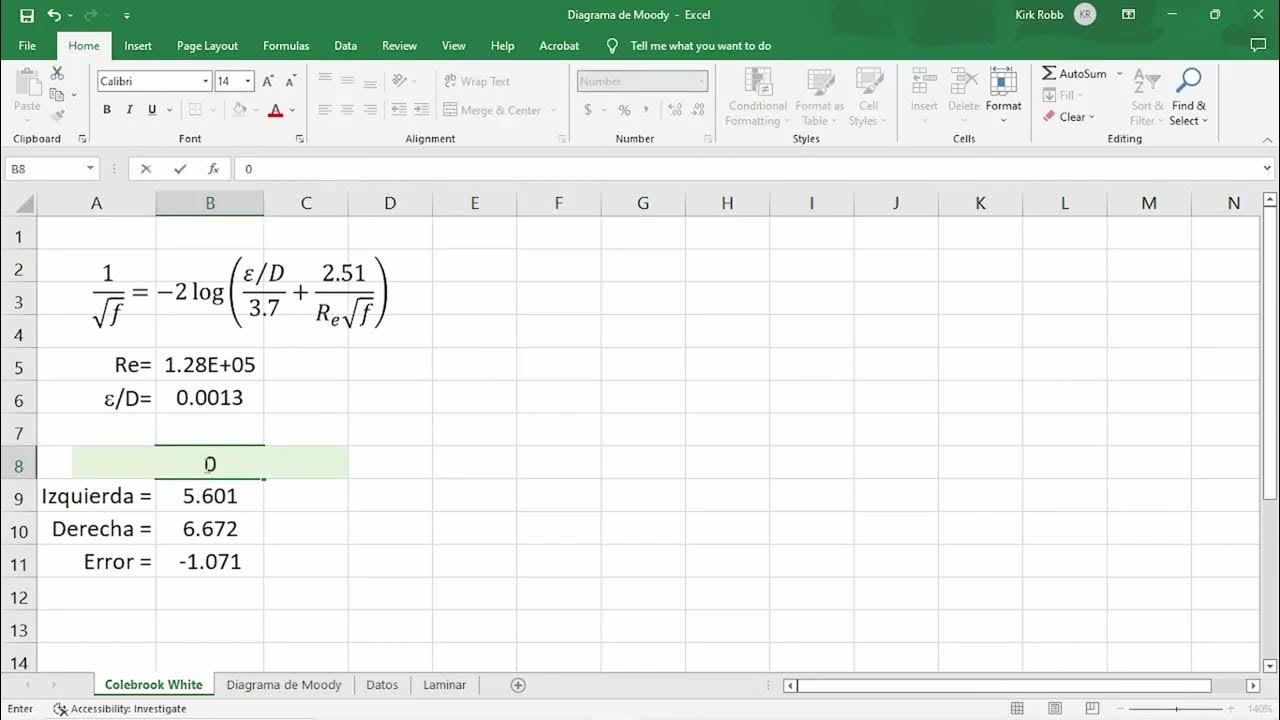Viewport: 1280px width, 720px height.
Task: Open the File menu tab
Action: click(27, 46)
